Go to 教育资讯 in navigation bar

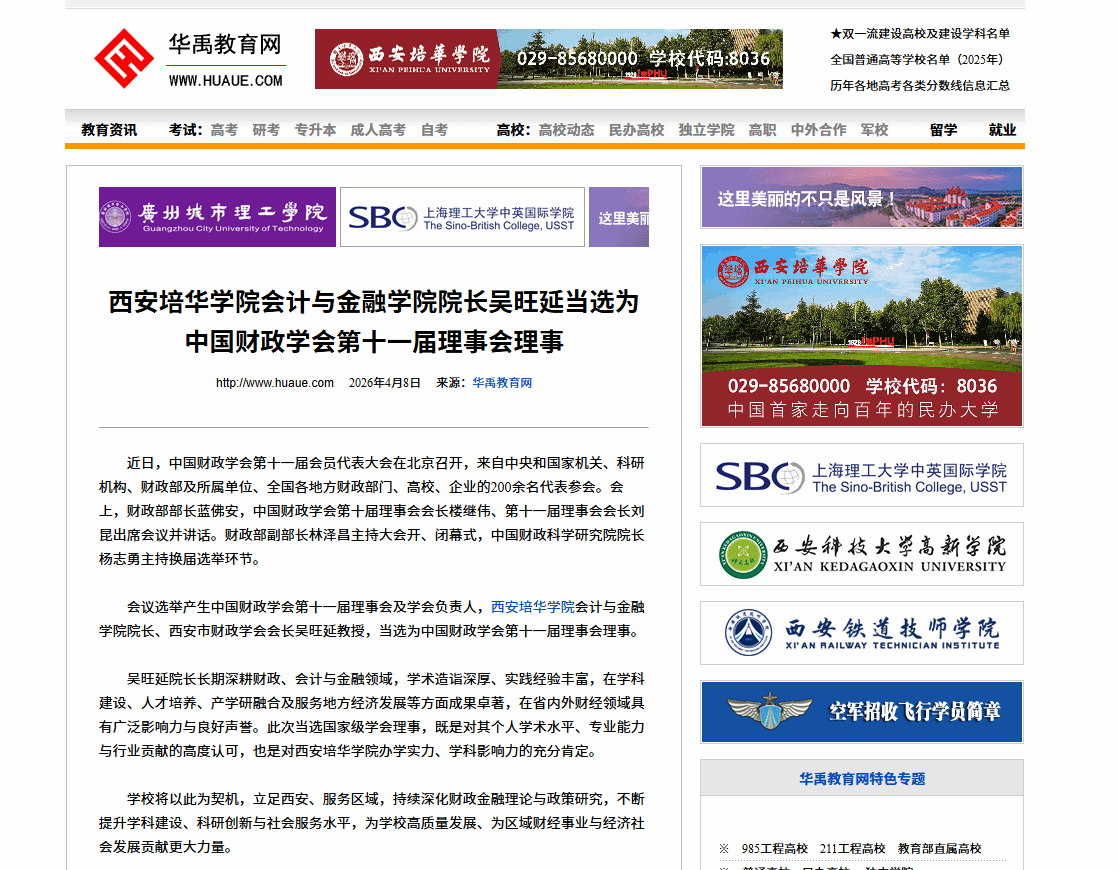coord(109,130)
